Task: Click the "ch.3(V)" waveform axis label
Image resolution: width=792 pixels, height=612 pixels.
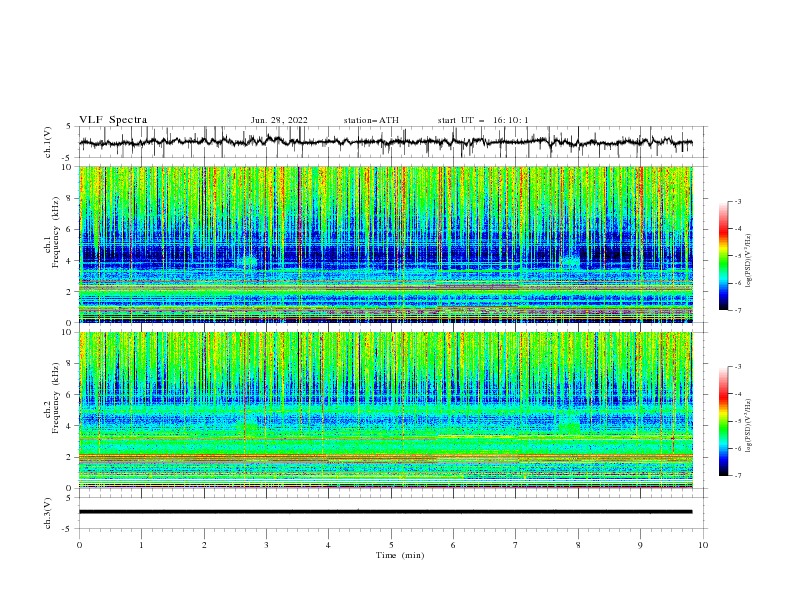Action: tap(48, 513)
